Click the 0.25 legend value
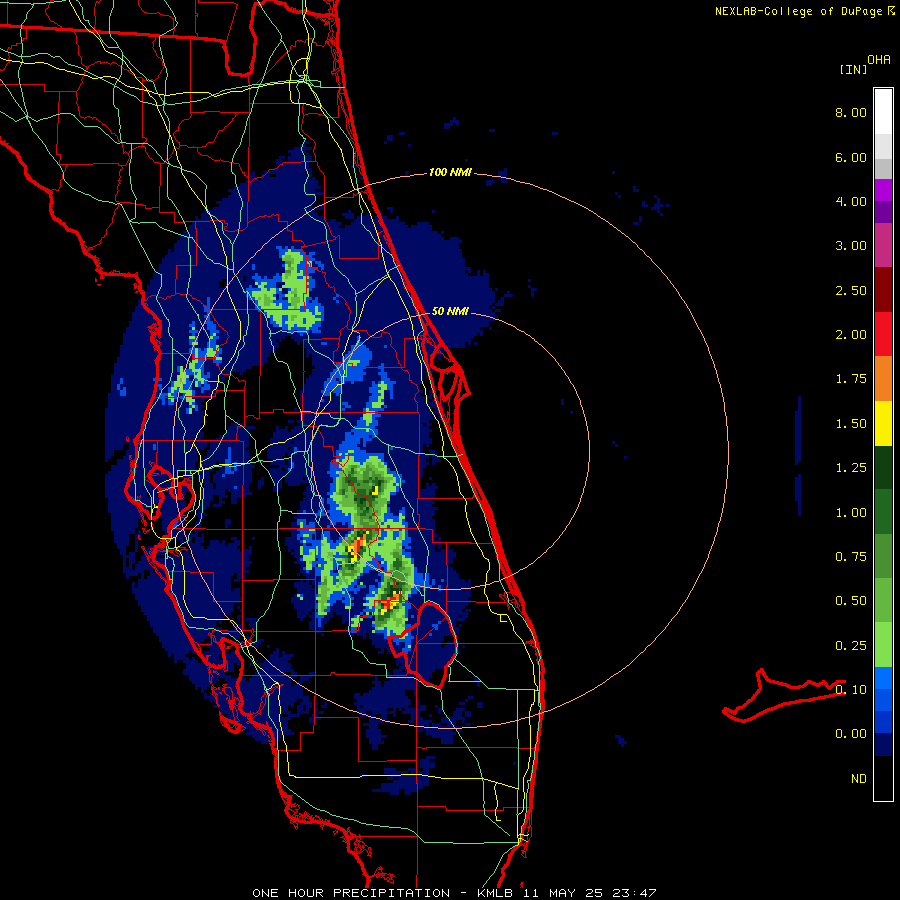Screen dimensions: 900x900 851,646
